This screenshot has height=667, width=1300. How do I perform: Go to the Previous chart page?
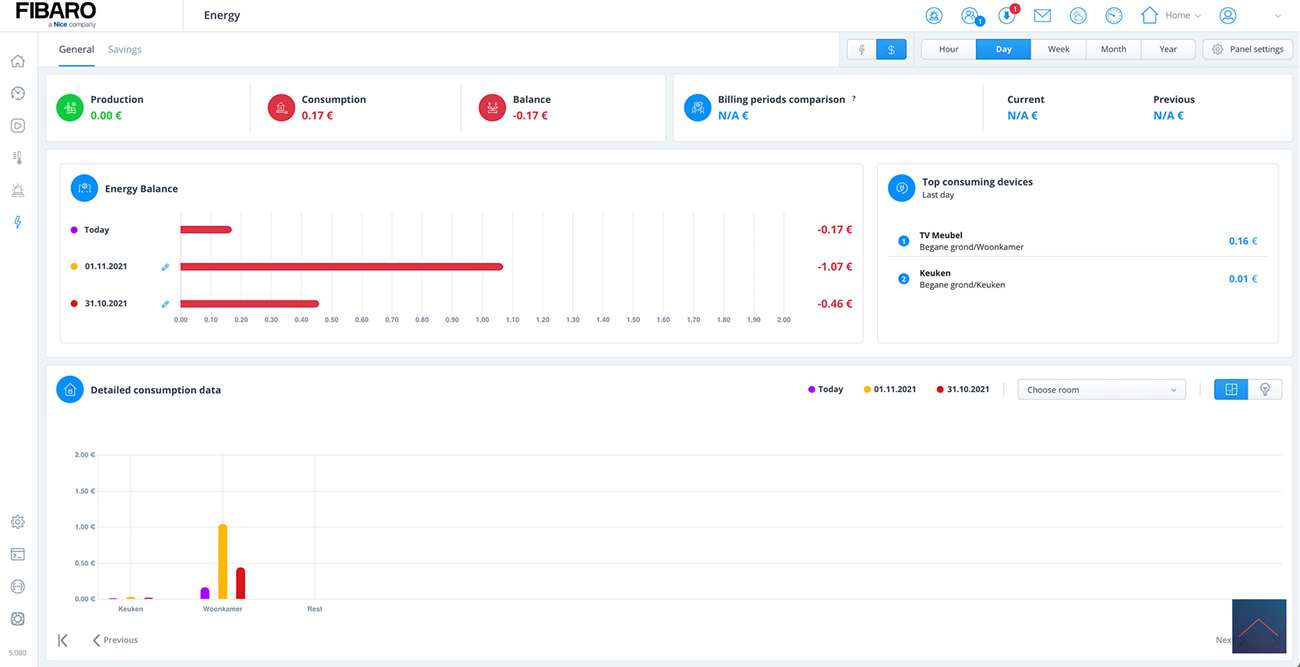tap(115, 640)
